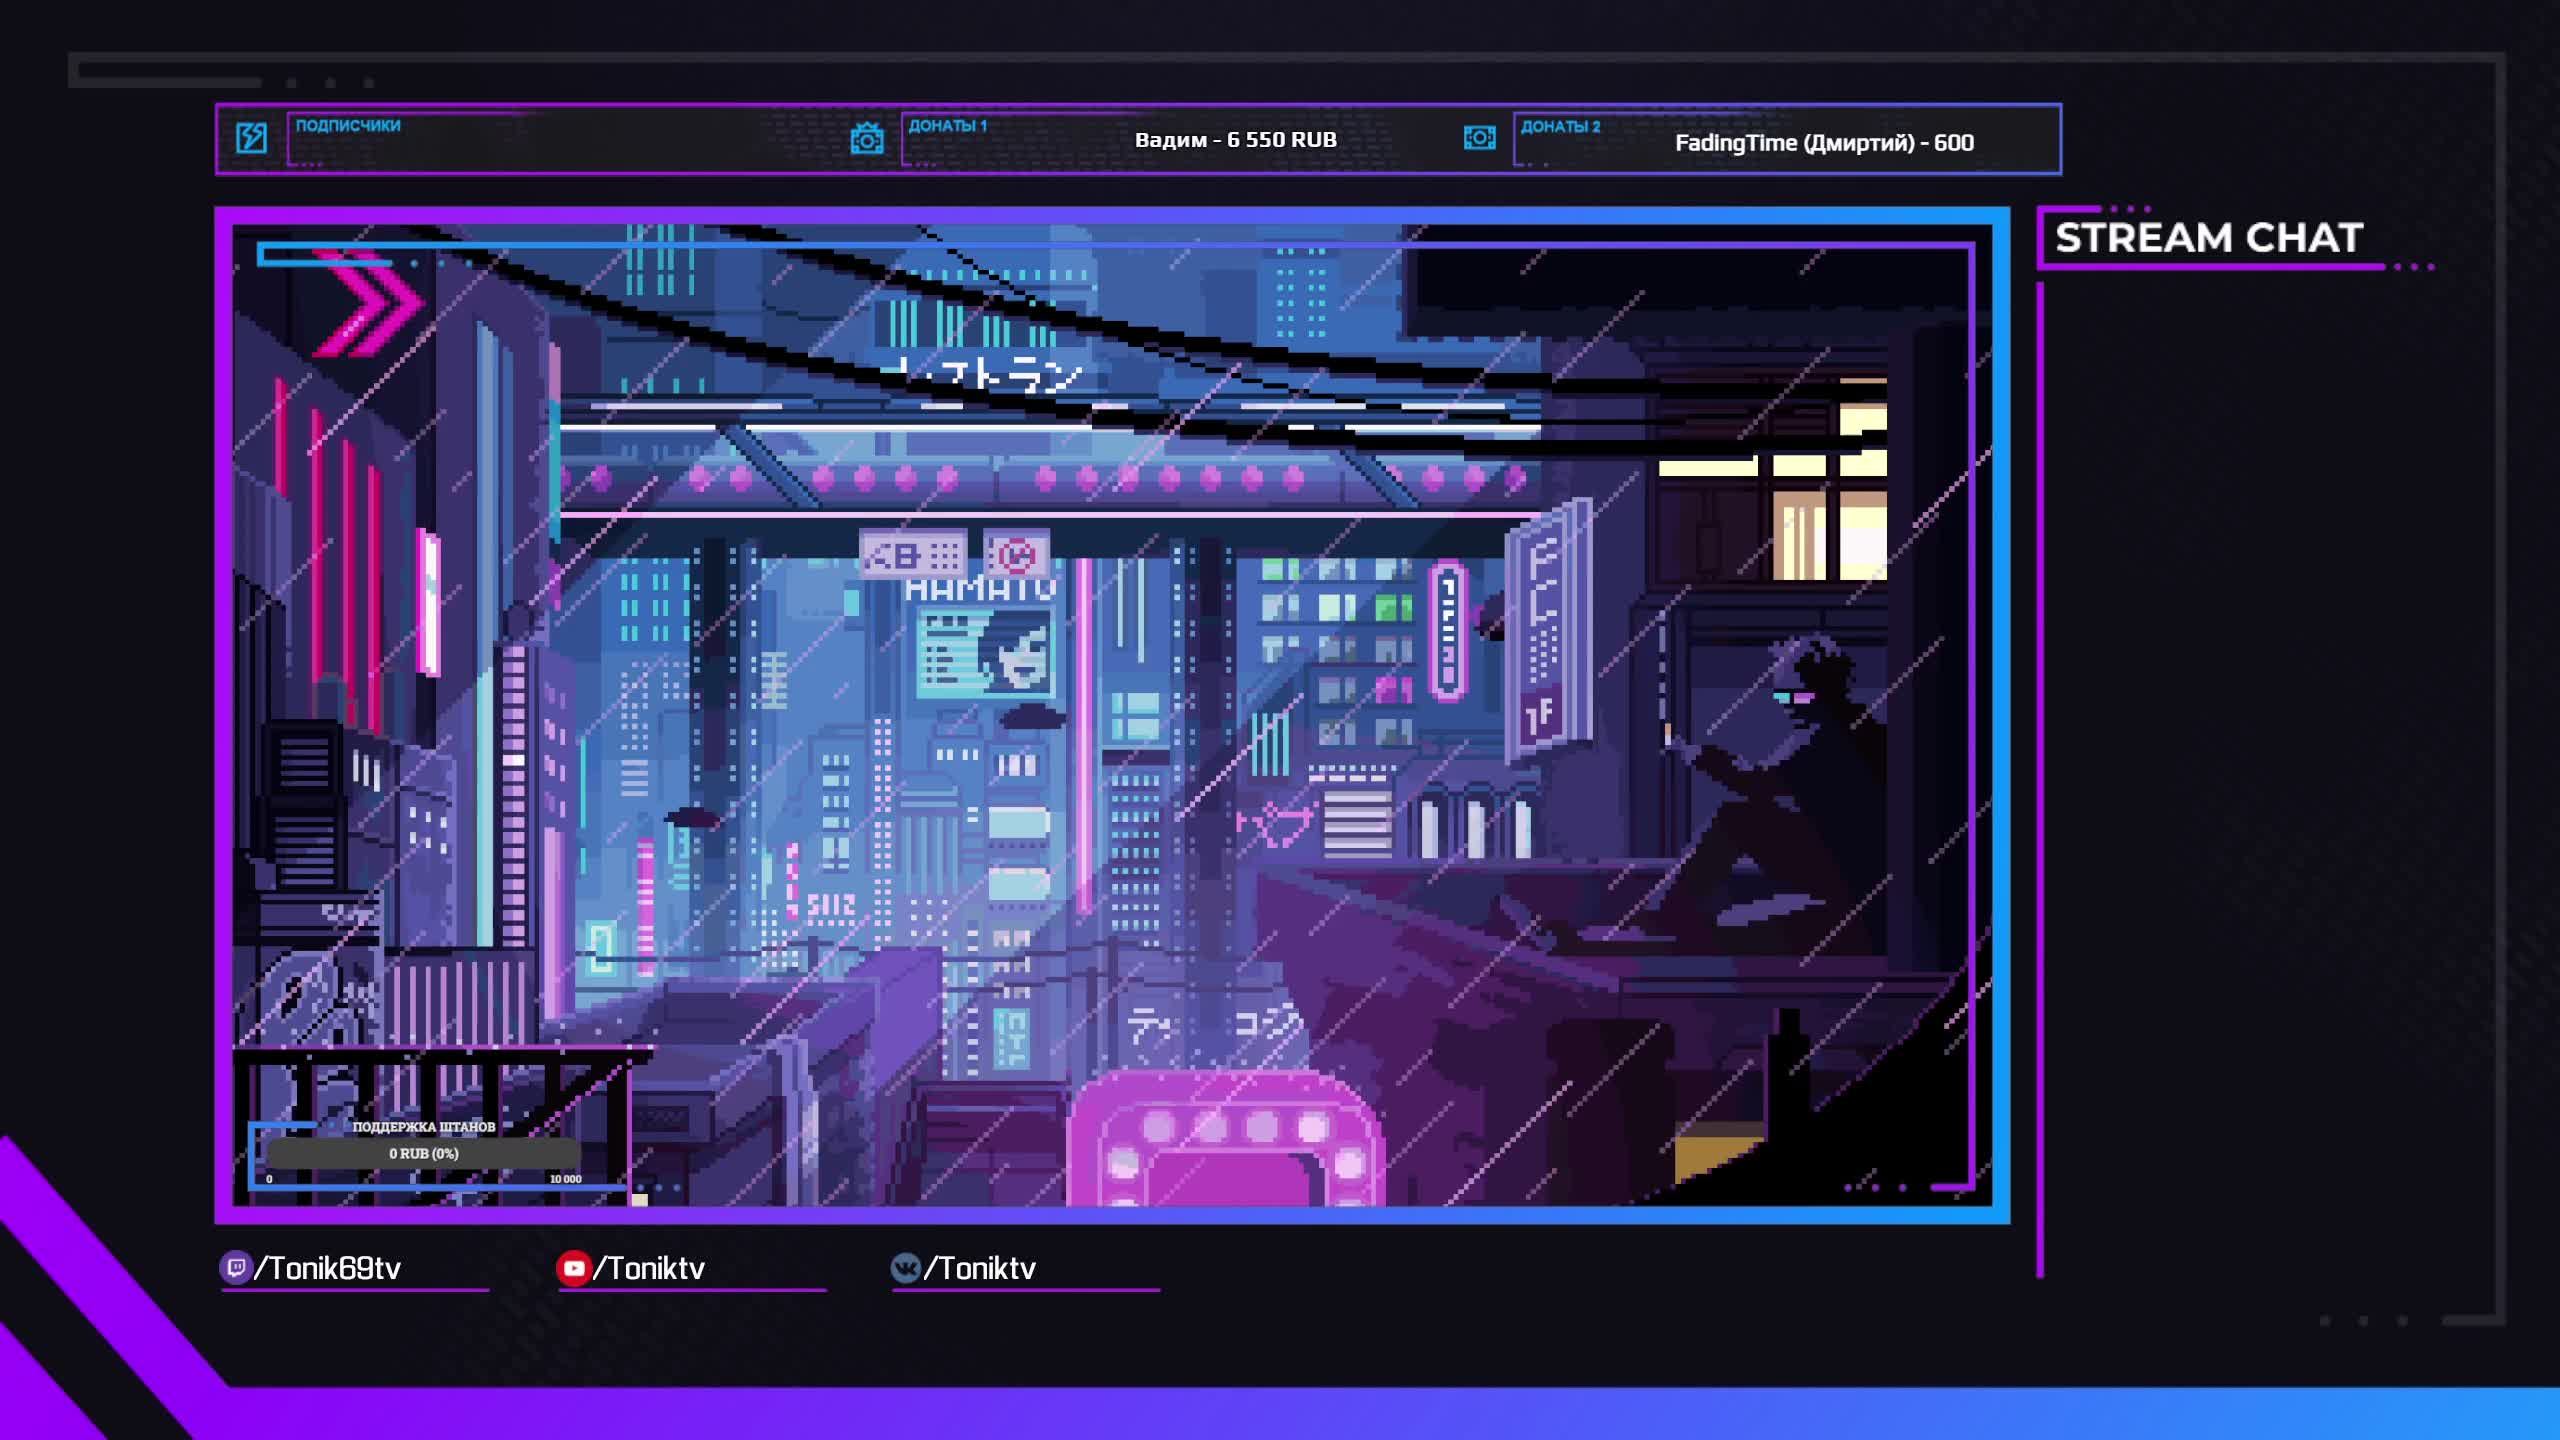Click the Донаты 1 money icon

coord(867,139)
